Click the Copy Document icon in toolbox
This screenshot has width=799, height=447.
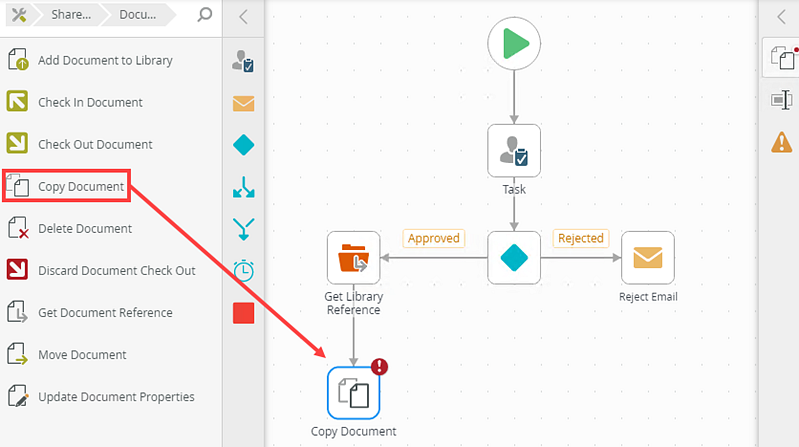(x=18, y=186)
